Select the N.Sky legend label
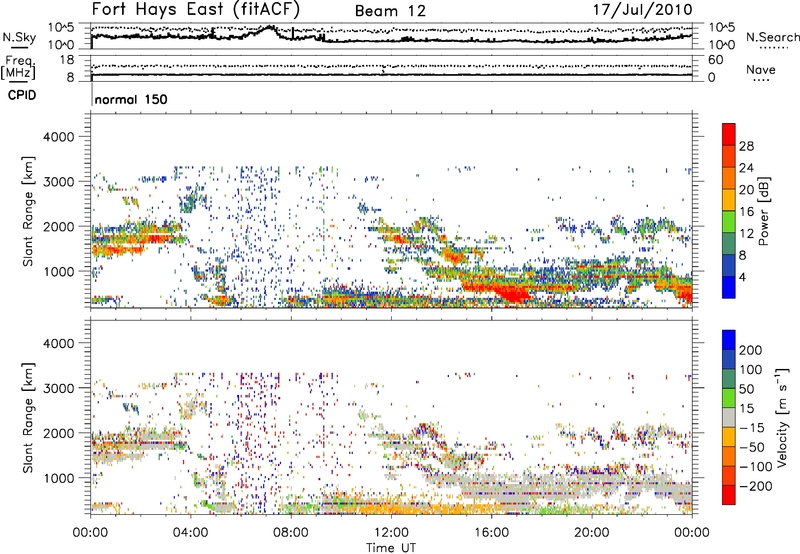The width and height of the screenshot is (800, 554). (x=15, y=38)
